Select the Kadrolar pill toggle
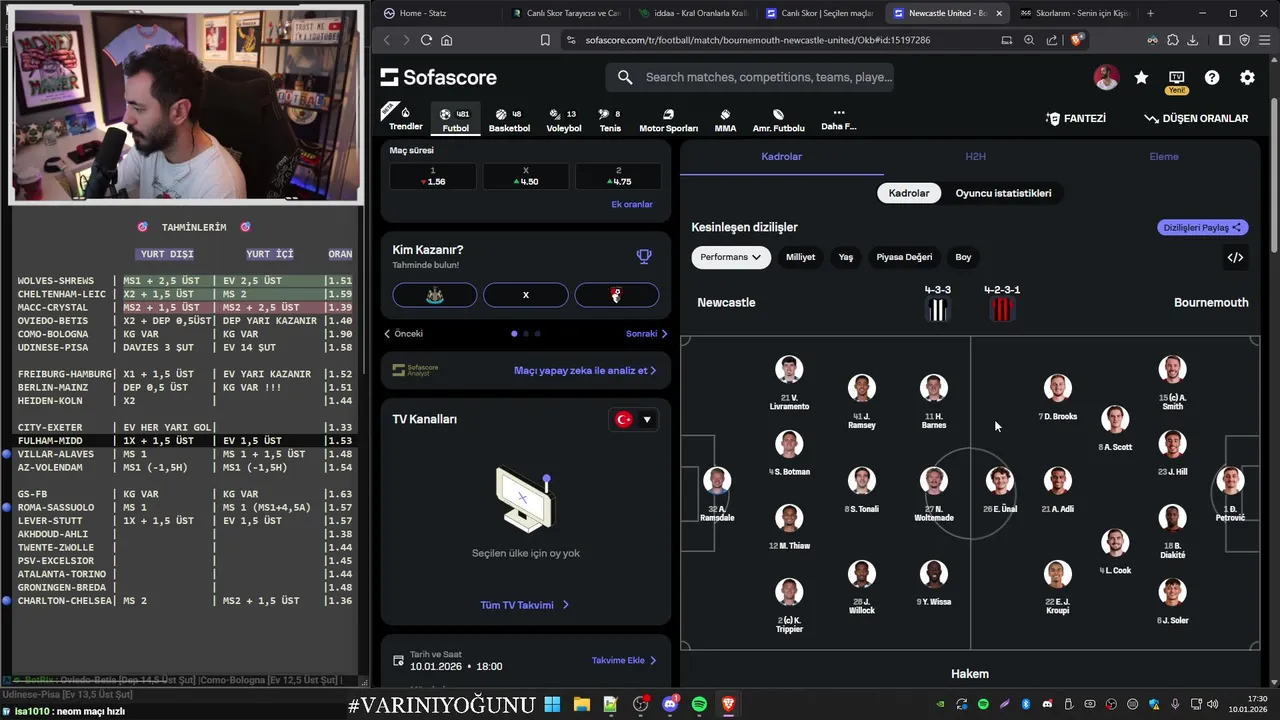Screen dimensions: 1280x720 909,193
